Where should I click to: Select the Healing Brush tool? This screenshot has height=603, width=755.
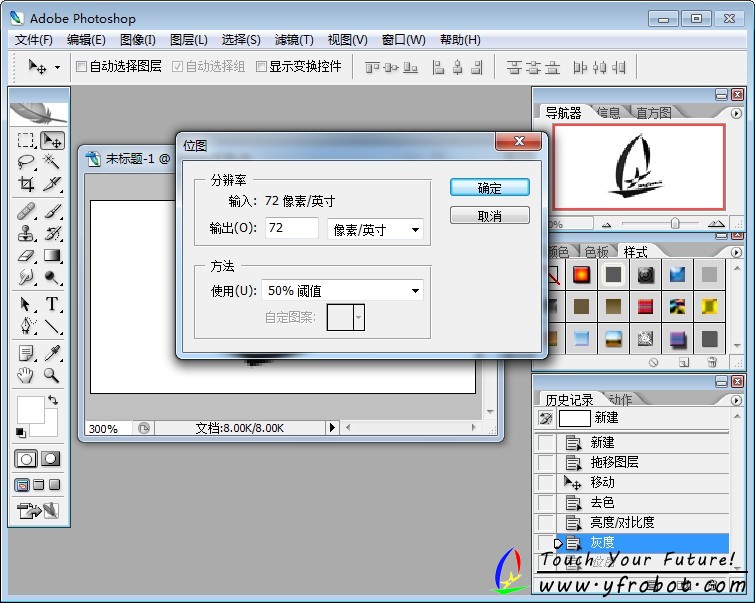pos(26,211)
